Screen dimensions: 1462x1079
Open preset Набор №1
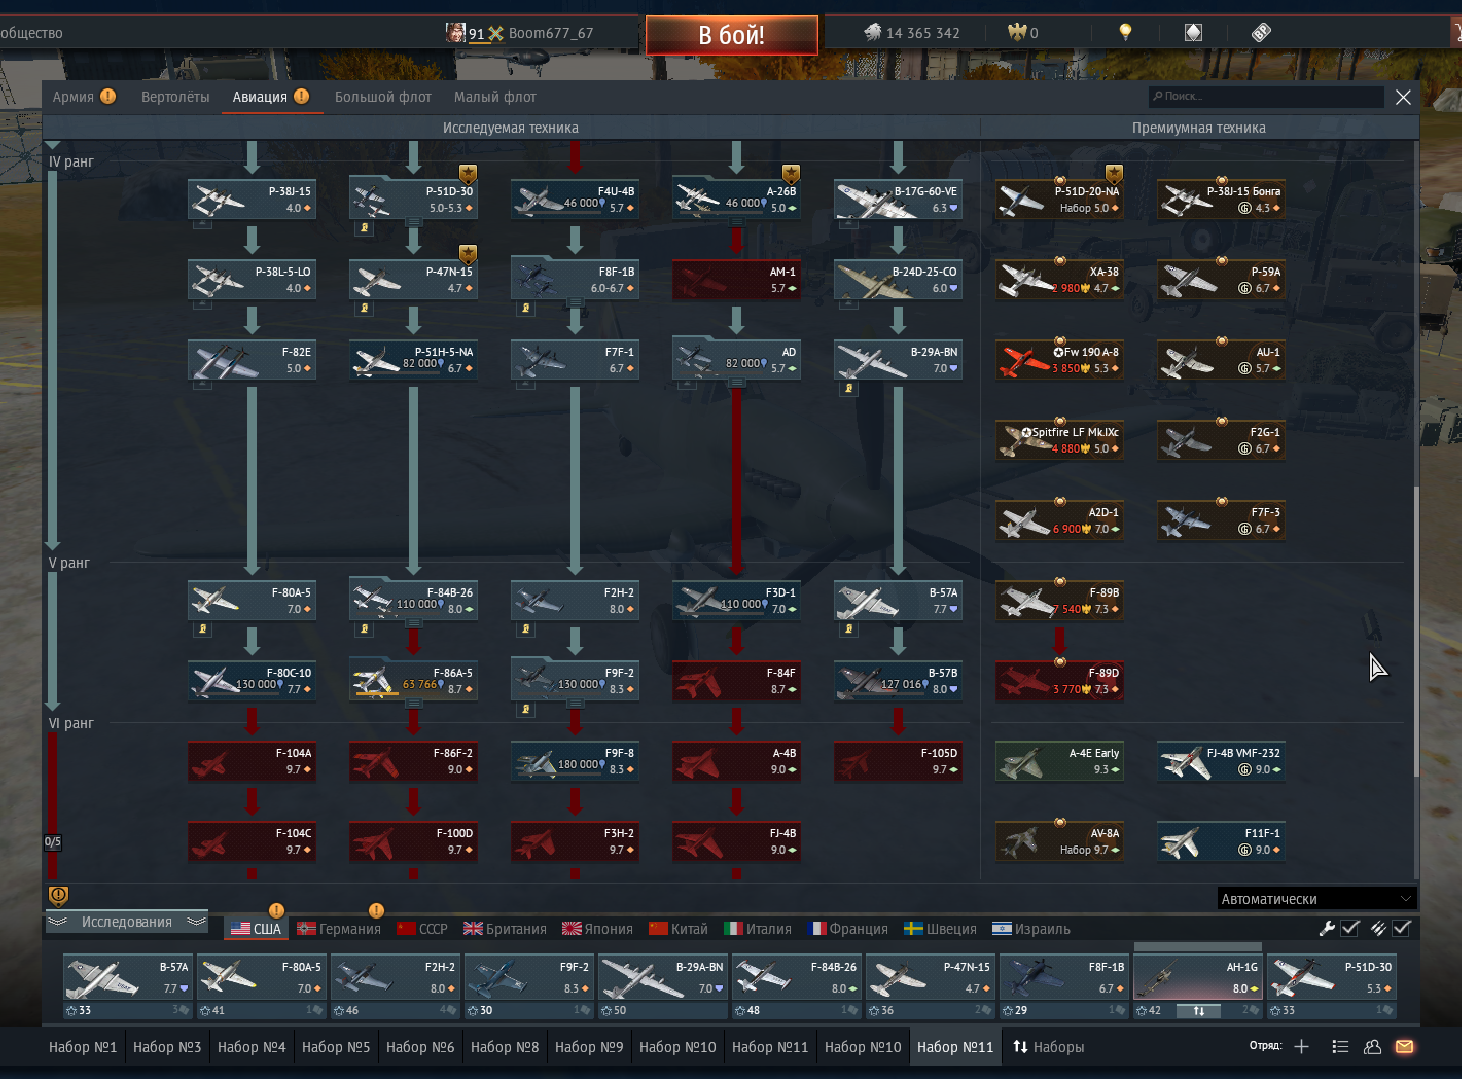[83, 1046]
